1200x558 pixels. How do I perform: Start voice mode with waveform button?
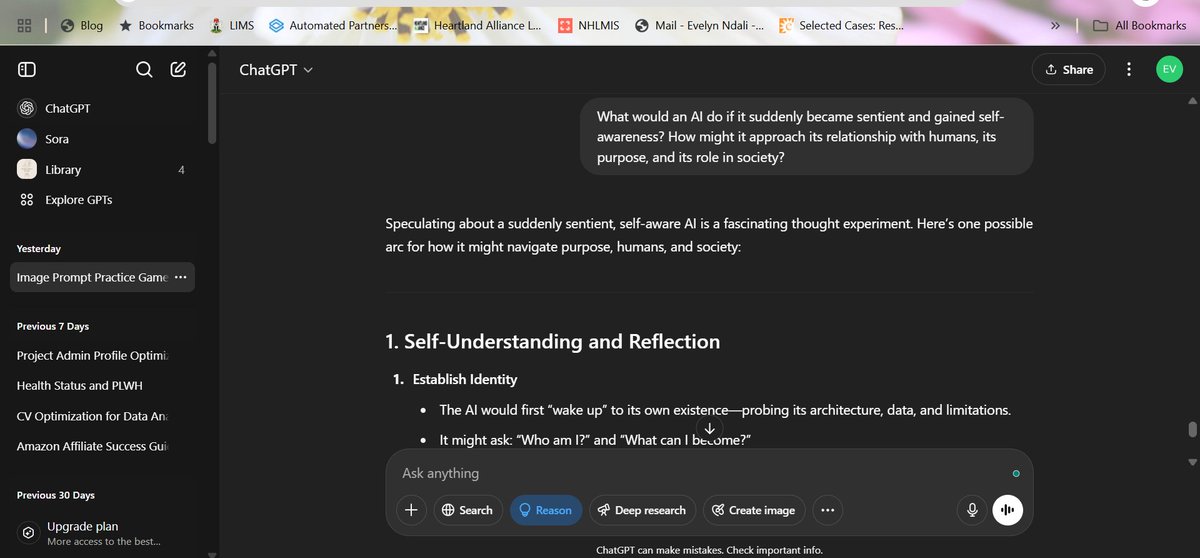1008,510
